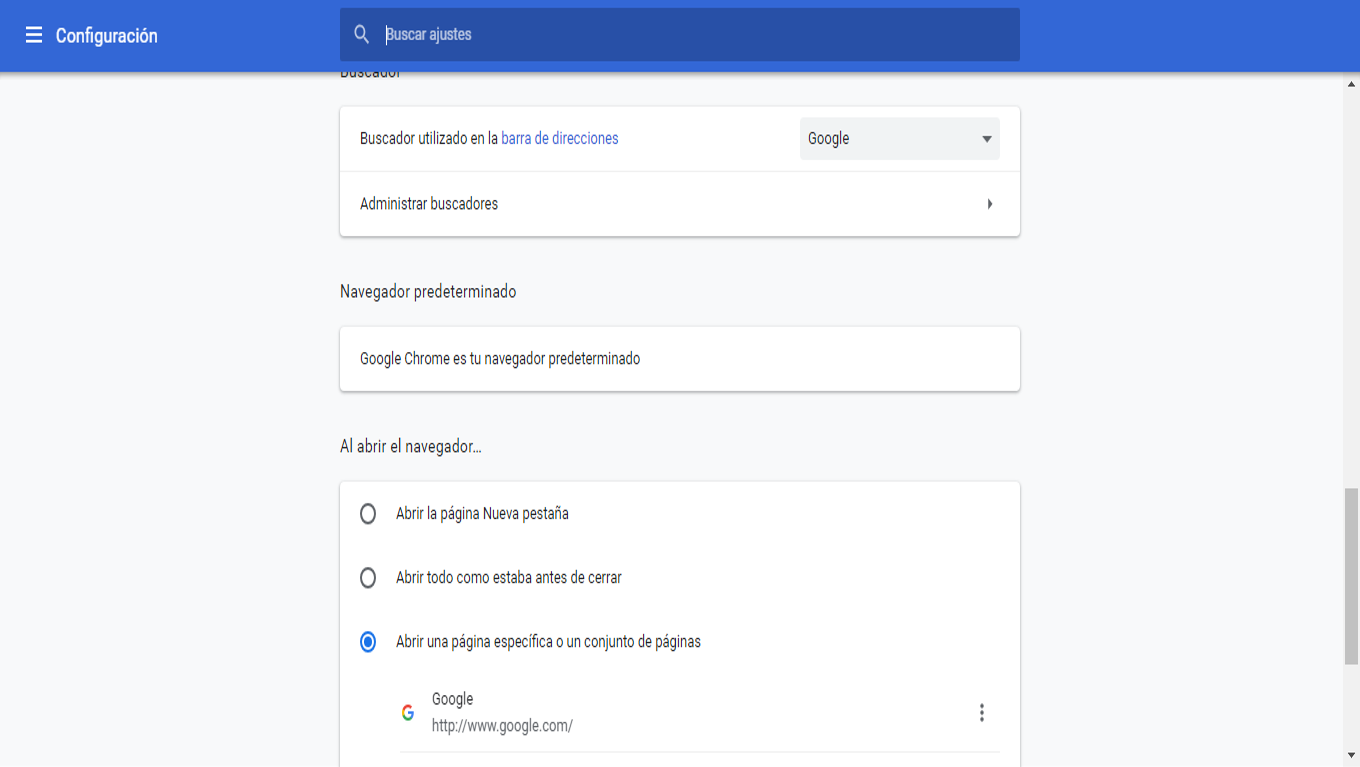Click scrollbar up arrow

coord(1351,84)
